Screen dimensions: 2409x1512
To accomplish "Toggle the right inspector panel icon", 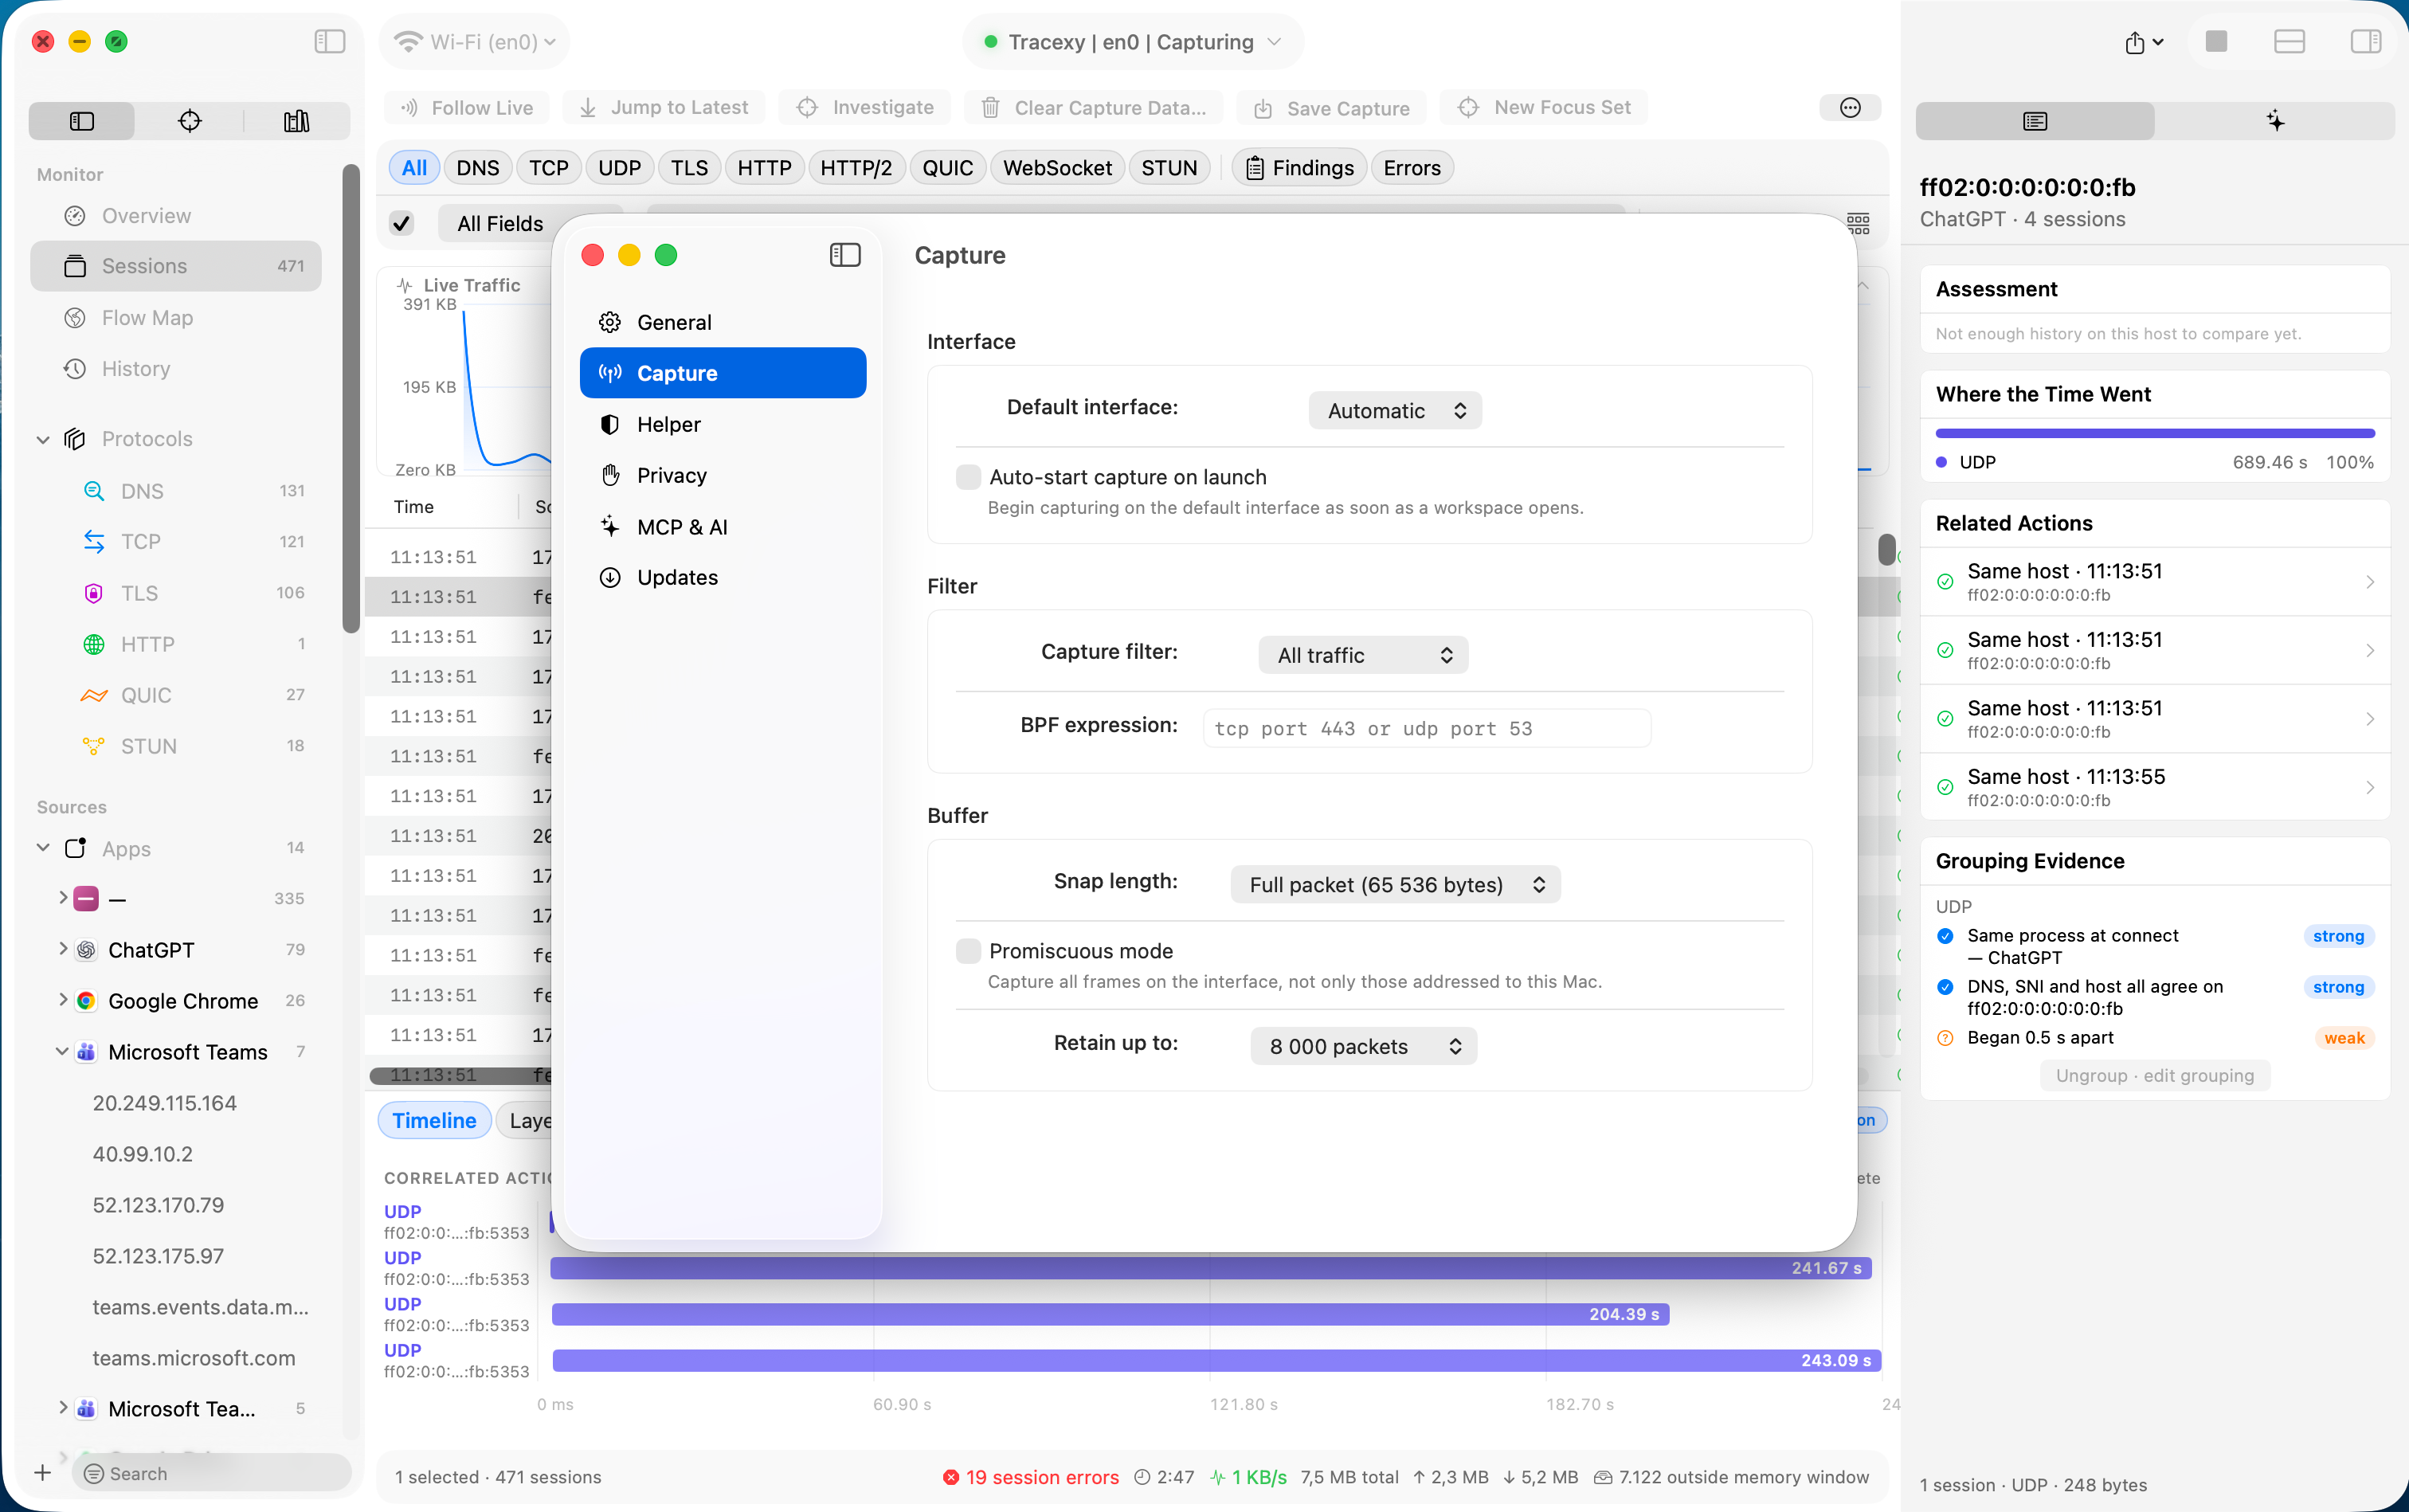I will tap(2365, 41).
